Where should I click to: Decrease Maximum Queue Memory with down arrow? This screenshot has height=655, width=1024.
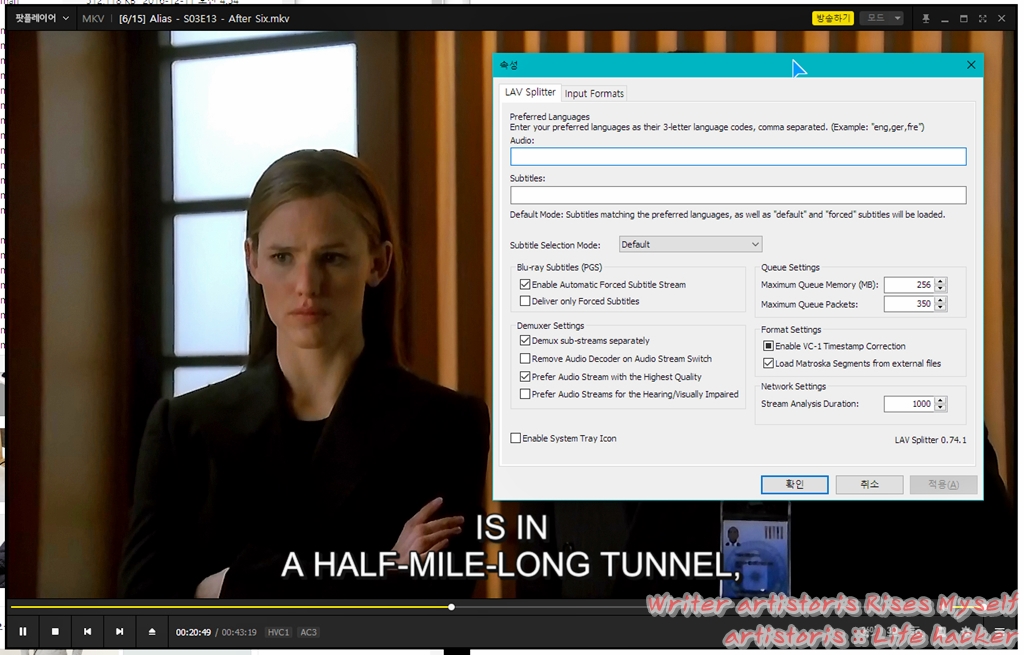(x=940, y=289)
